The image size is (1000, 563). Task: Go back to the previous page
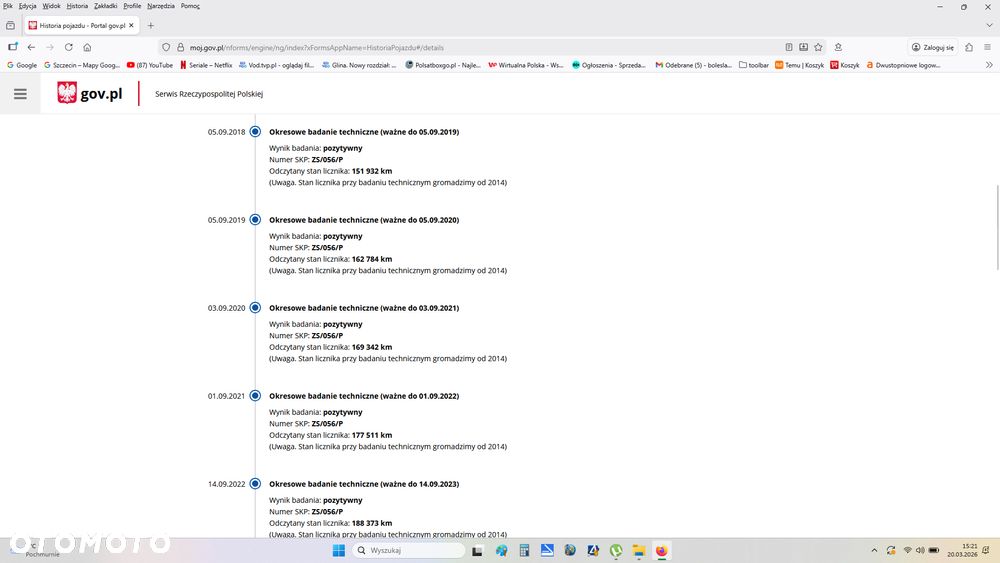pyautogui.click(x=31, y=47)
